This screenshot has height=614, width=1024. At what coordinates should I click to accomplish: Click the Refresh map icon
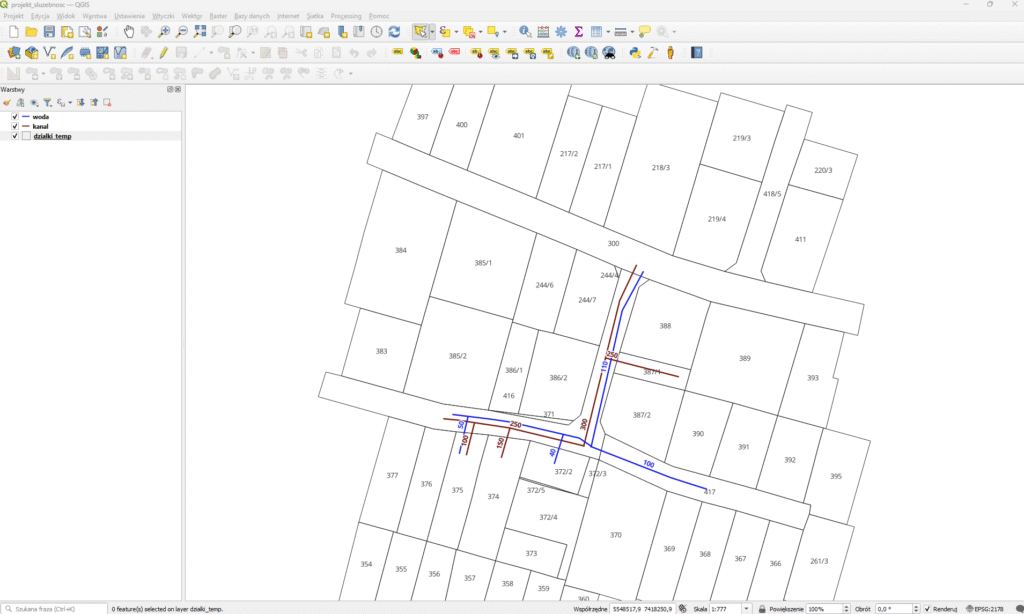(x=394, y=32)
